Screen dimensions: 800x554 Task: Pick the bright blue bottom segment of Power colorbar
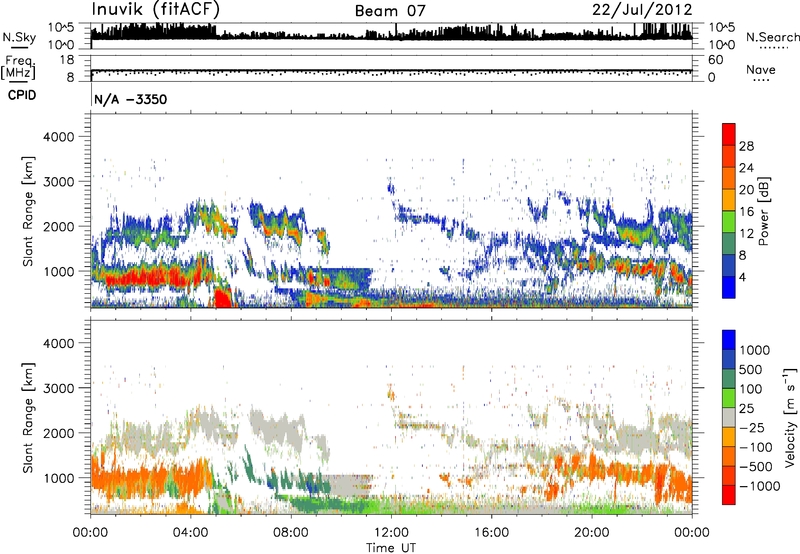pyautogui.click(x=729, y=287)
